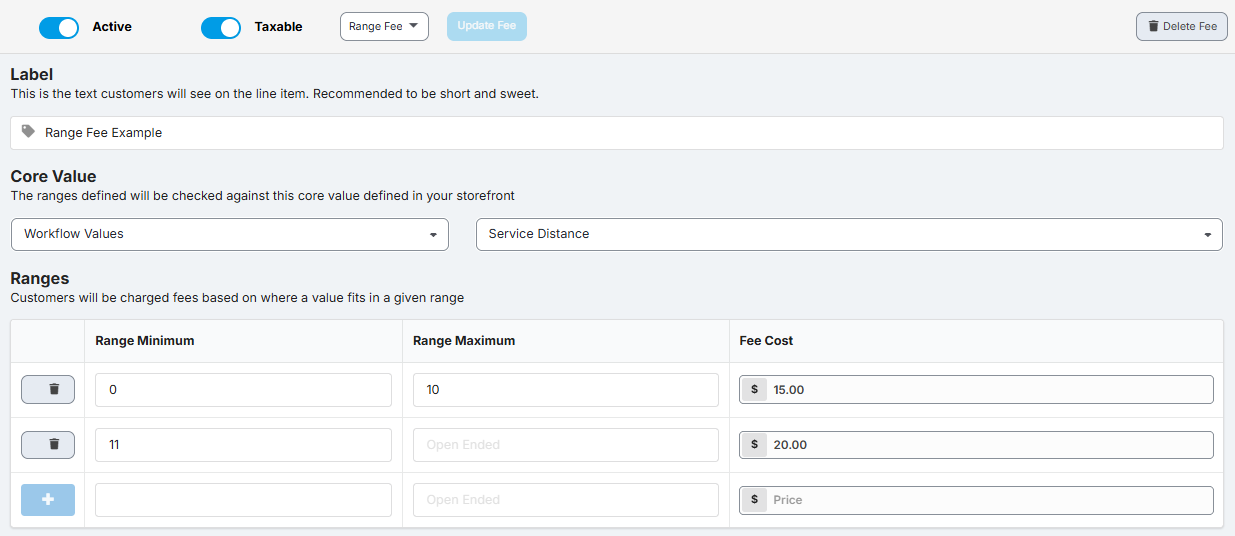Open the Service Distance dropdown
Screen dimensions: 1235x536
tap(849, 234)
